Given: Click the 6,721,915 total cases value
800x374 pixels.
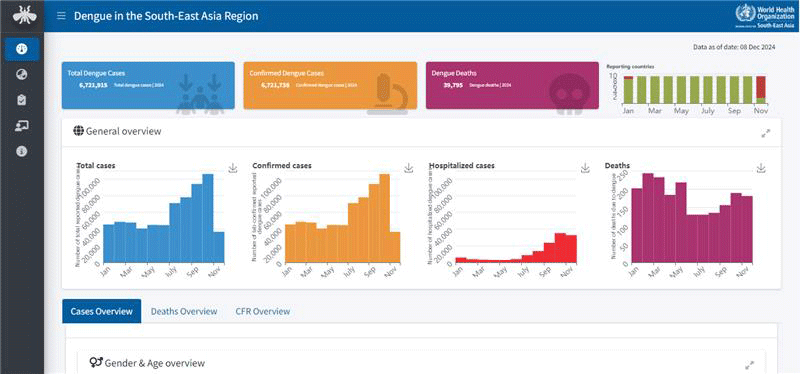Looking at the screenshot, I should point(93,85).
